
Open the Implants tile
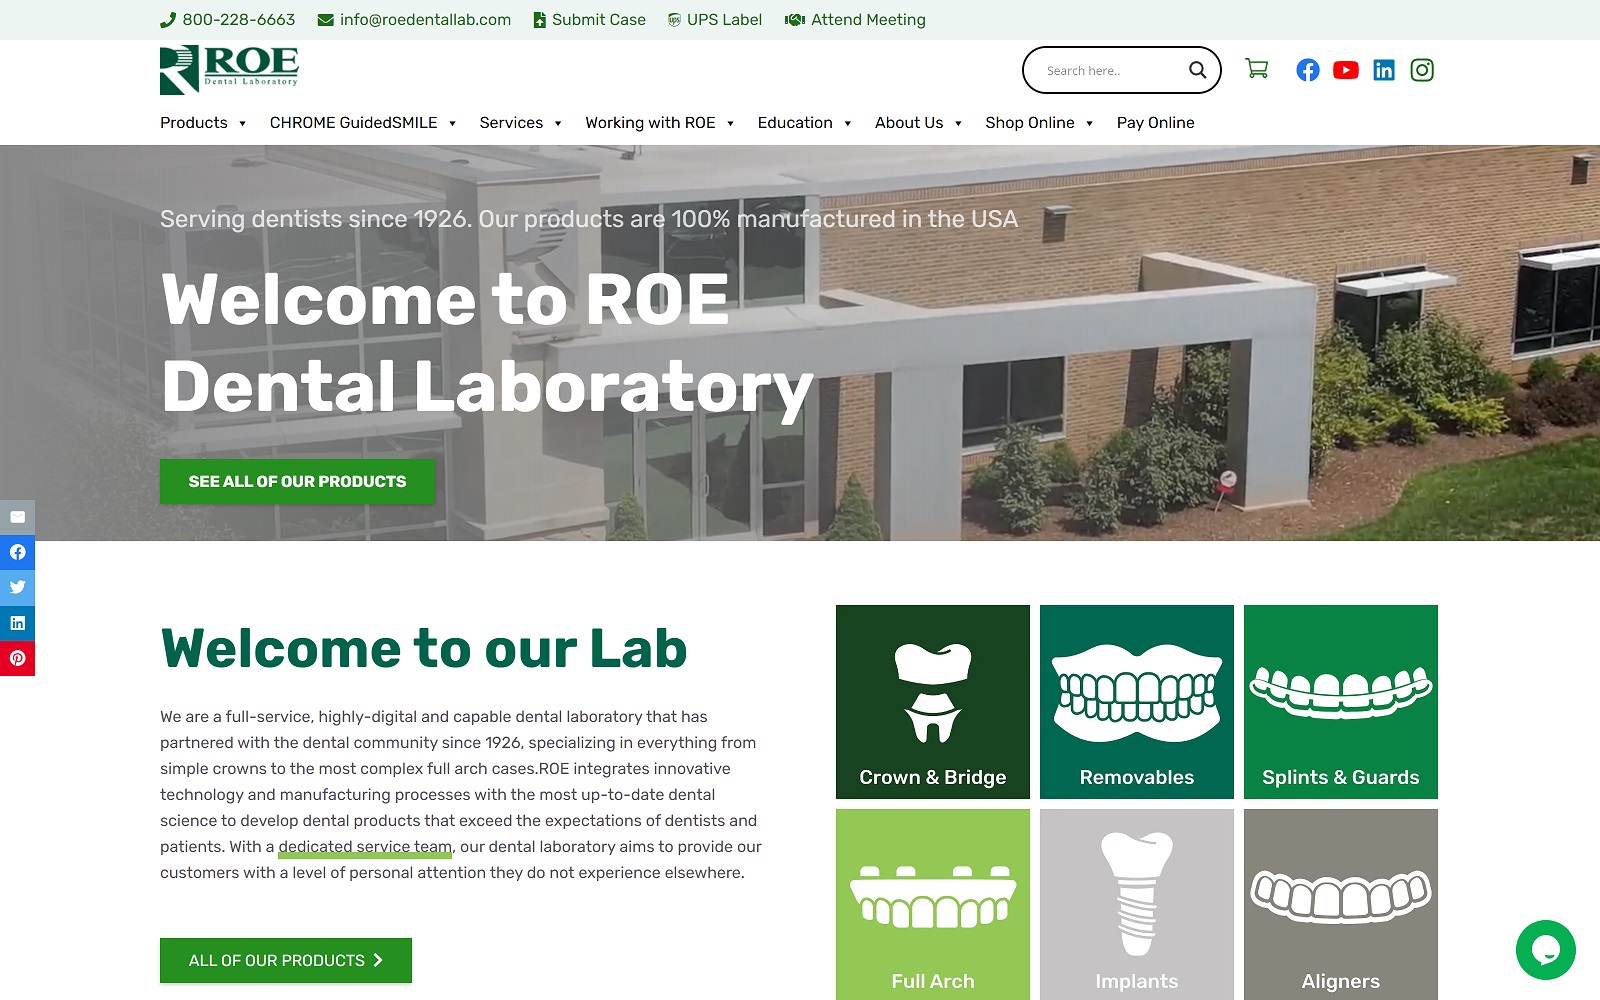(x=1137, y=904)
